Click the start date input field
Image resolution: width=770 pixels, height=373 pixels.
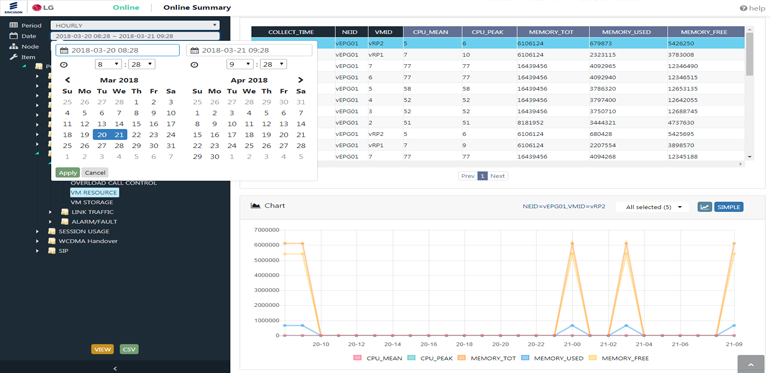(117, 50)
